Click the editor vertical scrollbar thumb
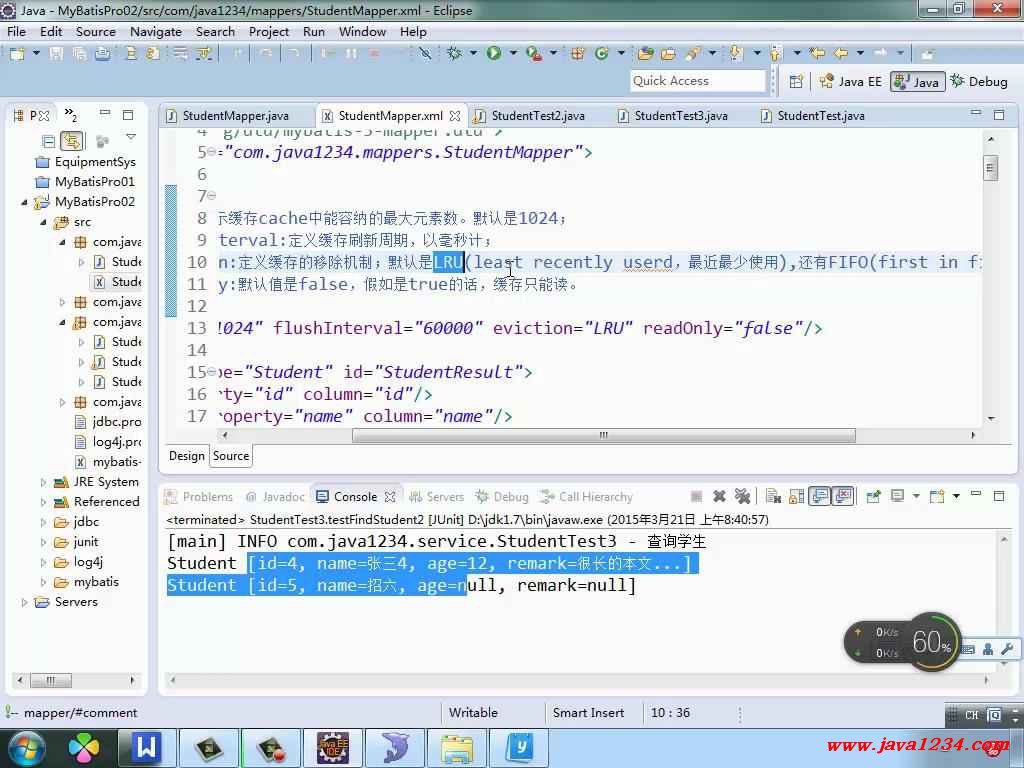This screenshot has width=1024, height=768. tap(990, 168)
